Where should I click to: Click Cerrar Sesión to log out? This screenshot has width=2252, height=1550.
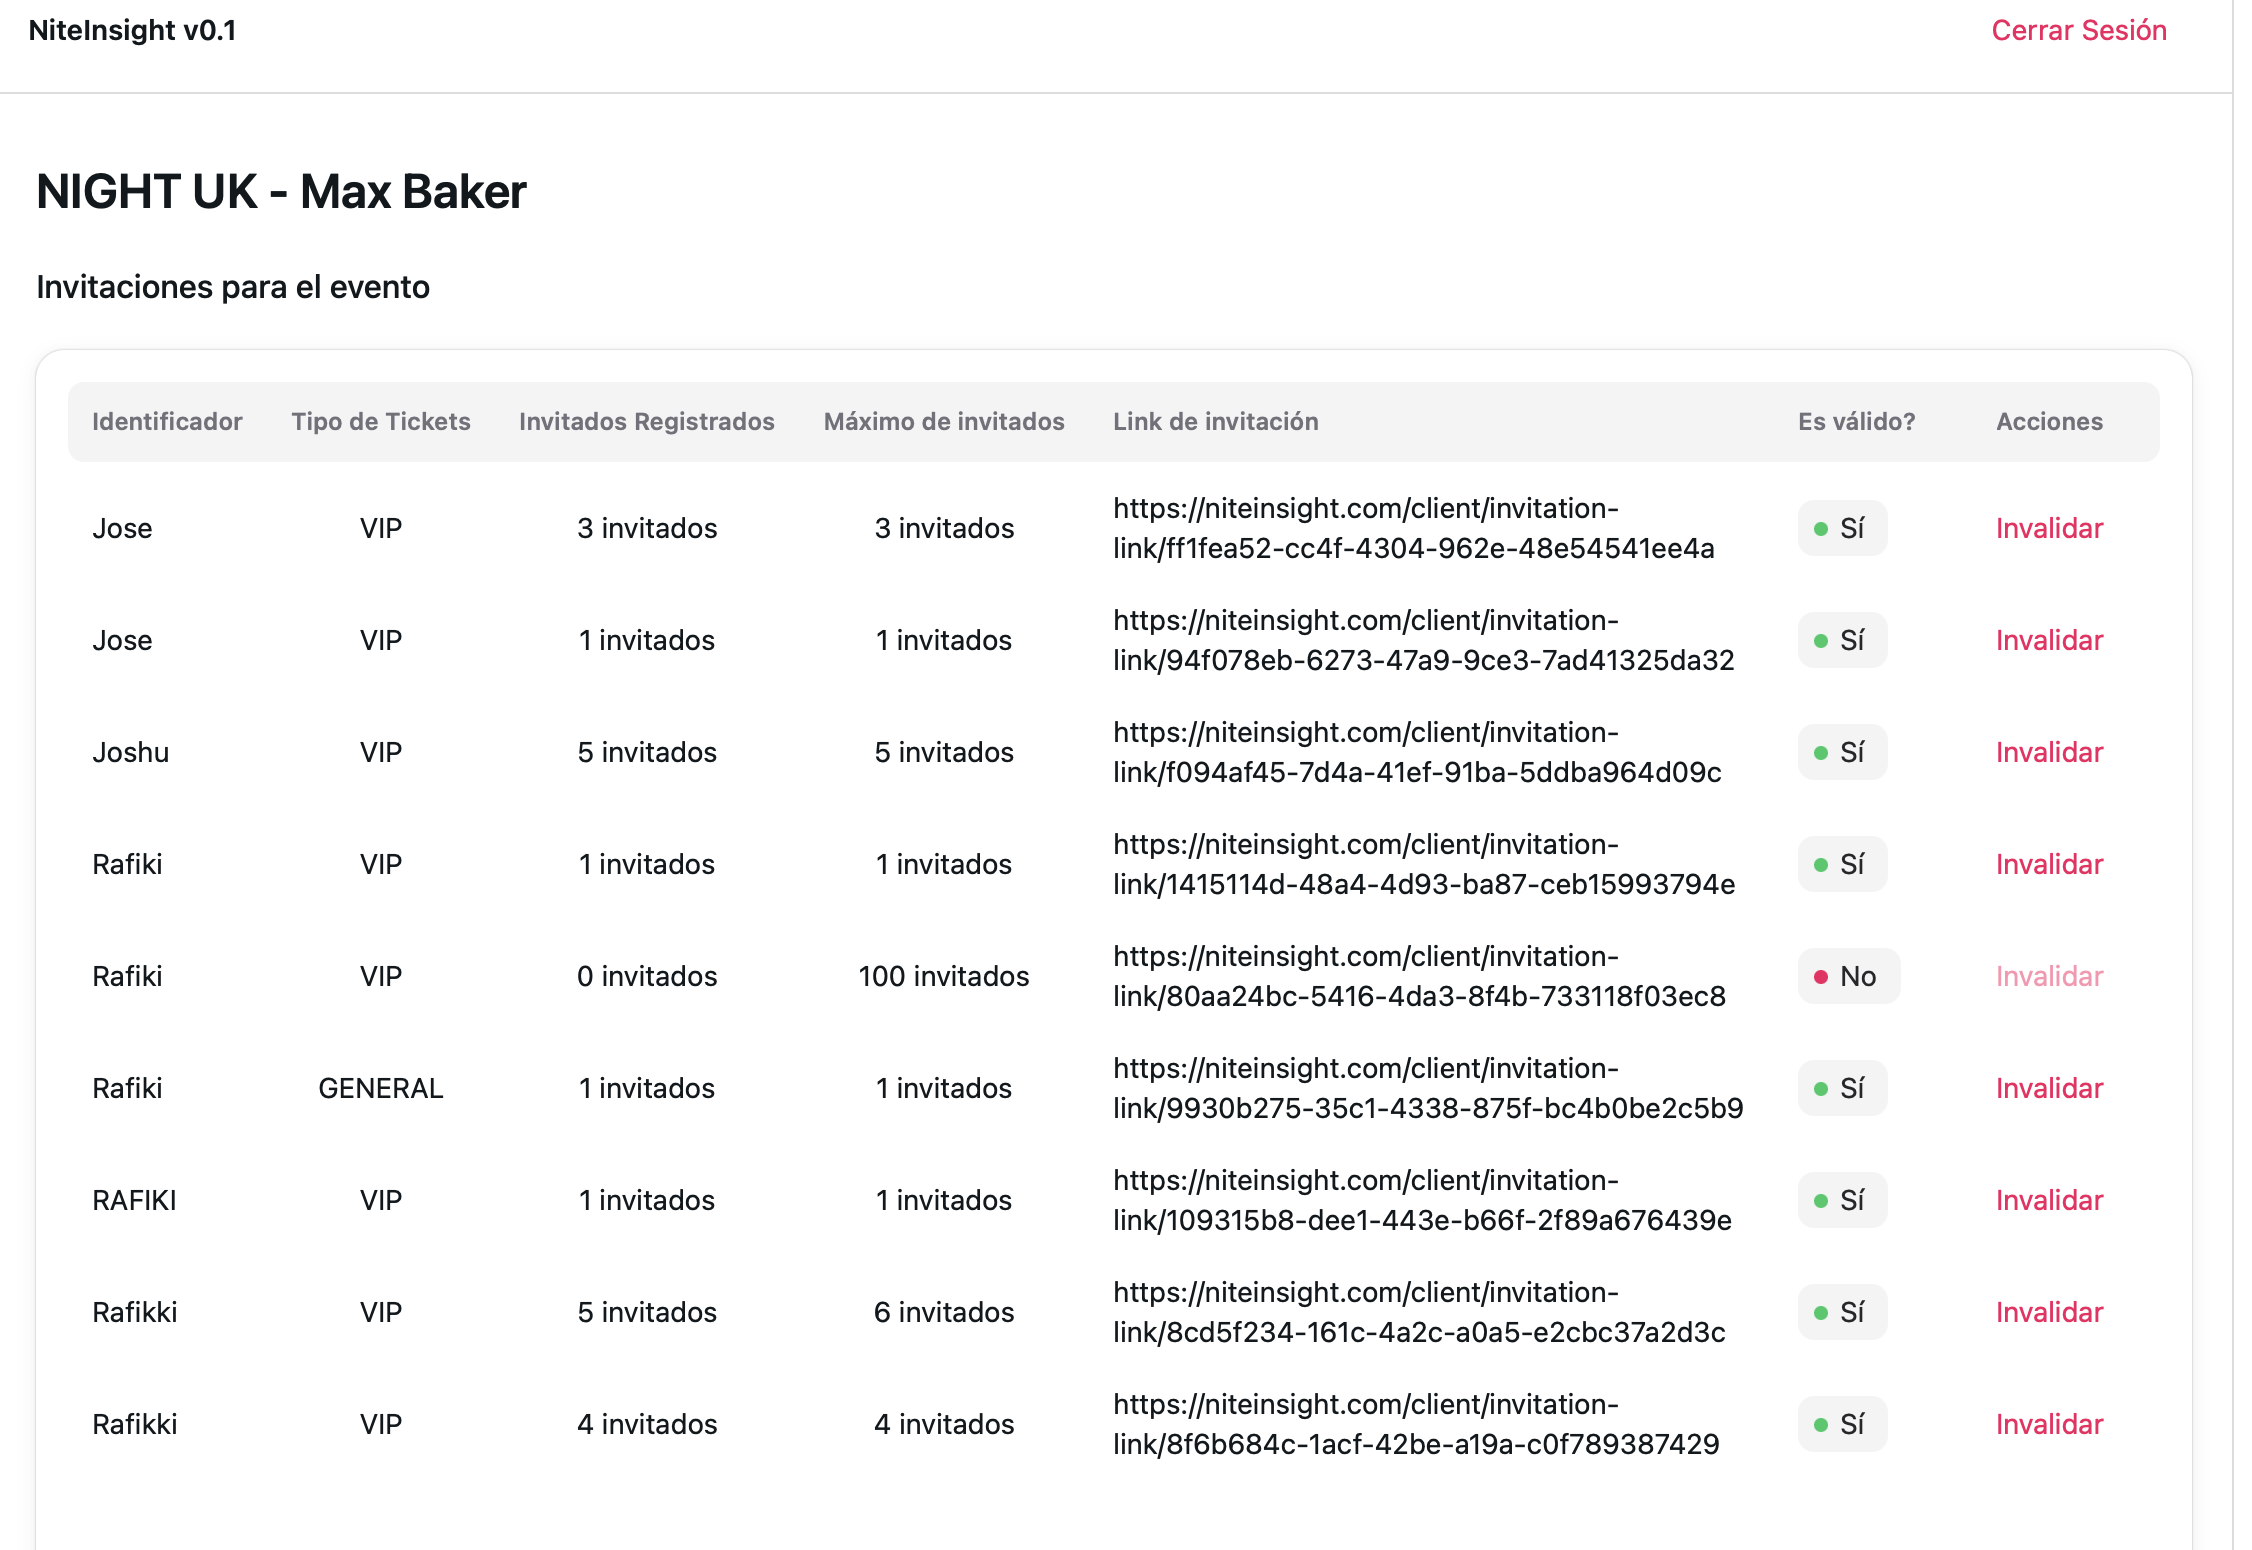[x=2078, y=30]
